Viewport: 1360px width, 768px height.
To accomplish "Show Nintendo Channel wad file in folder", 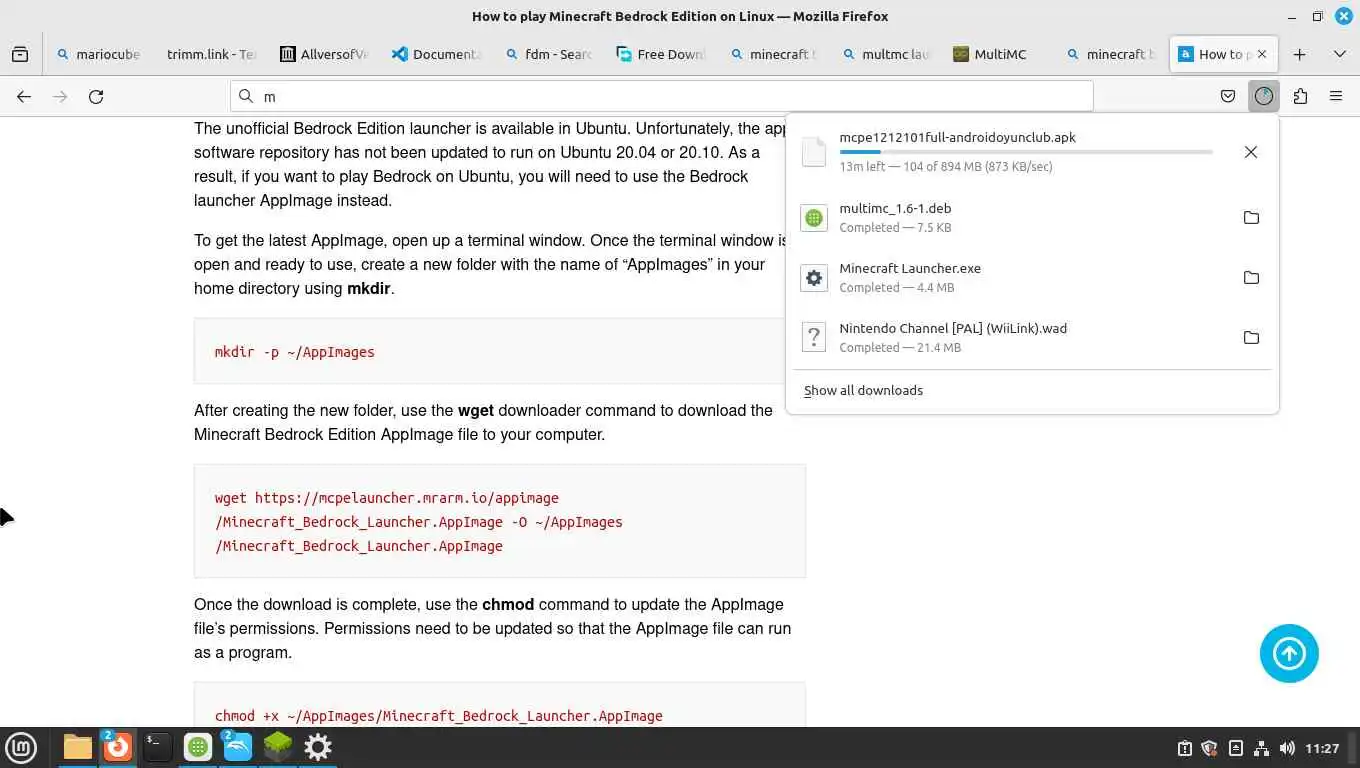I will pyautogui.click(x=1250, y=338).
